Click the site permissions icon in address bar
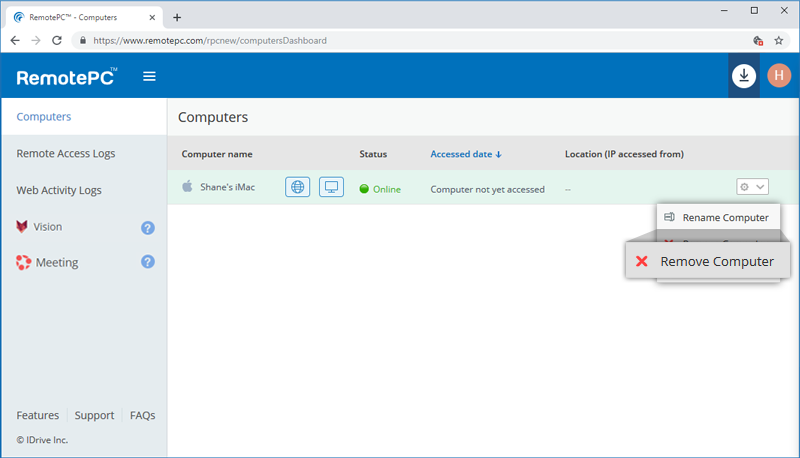The width and height of the screenshot is (800, 458). pyautogui.click(x=758, y=41)
